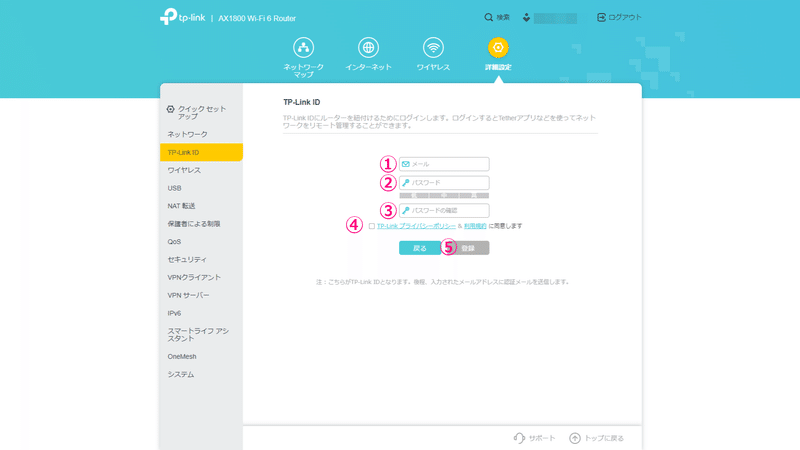Click the logout icon
Screen dimensions: 800x450
(x=601, y=17)
